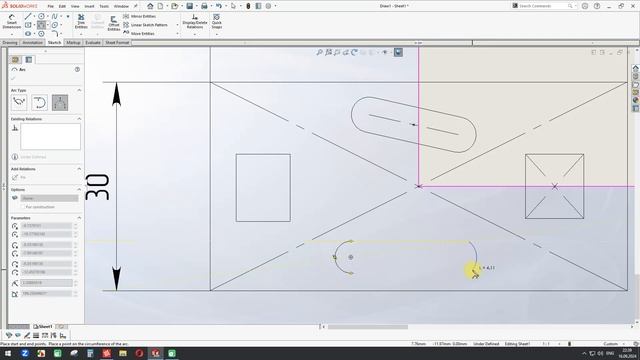
Task: Click the New document icon
Action: (160, 6)
